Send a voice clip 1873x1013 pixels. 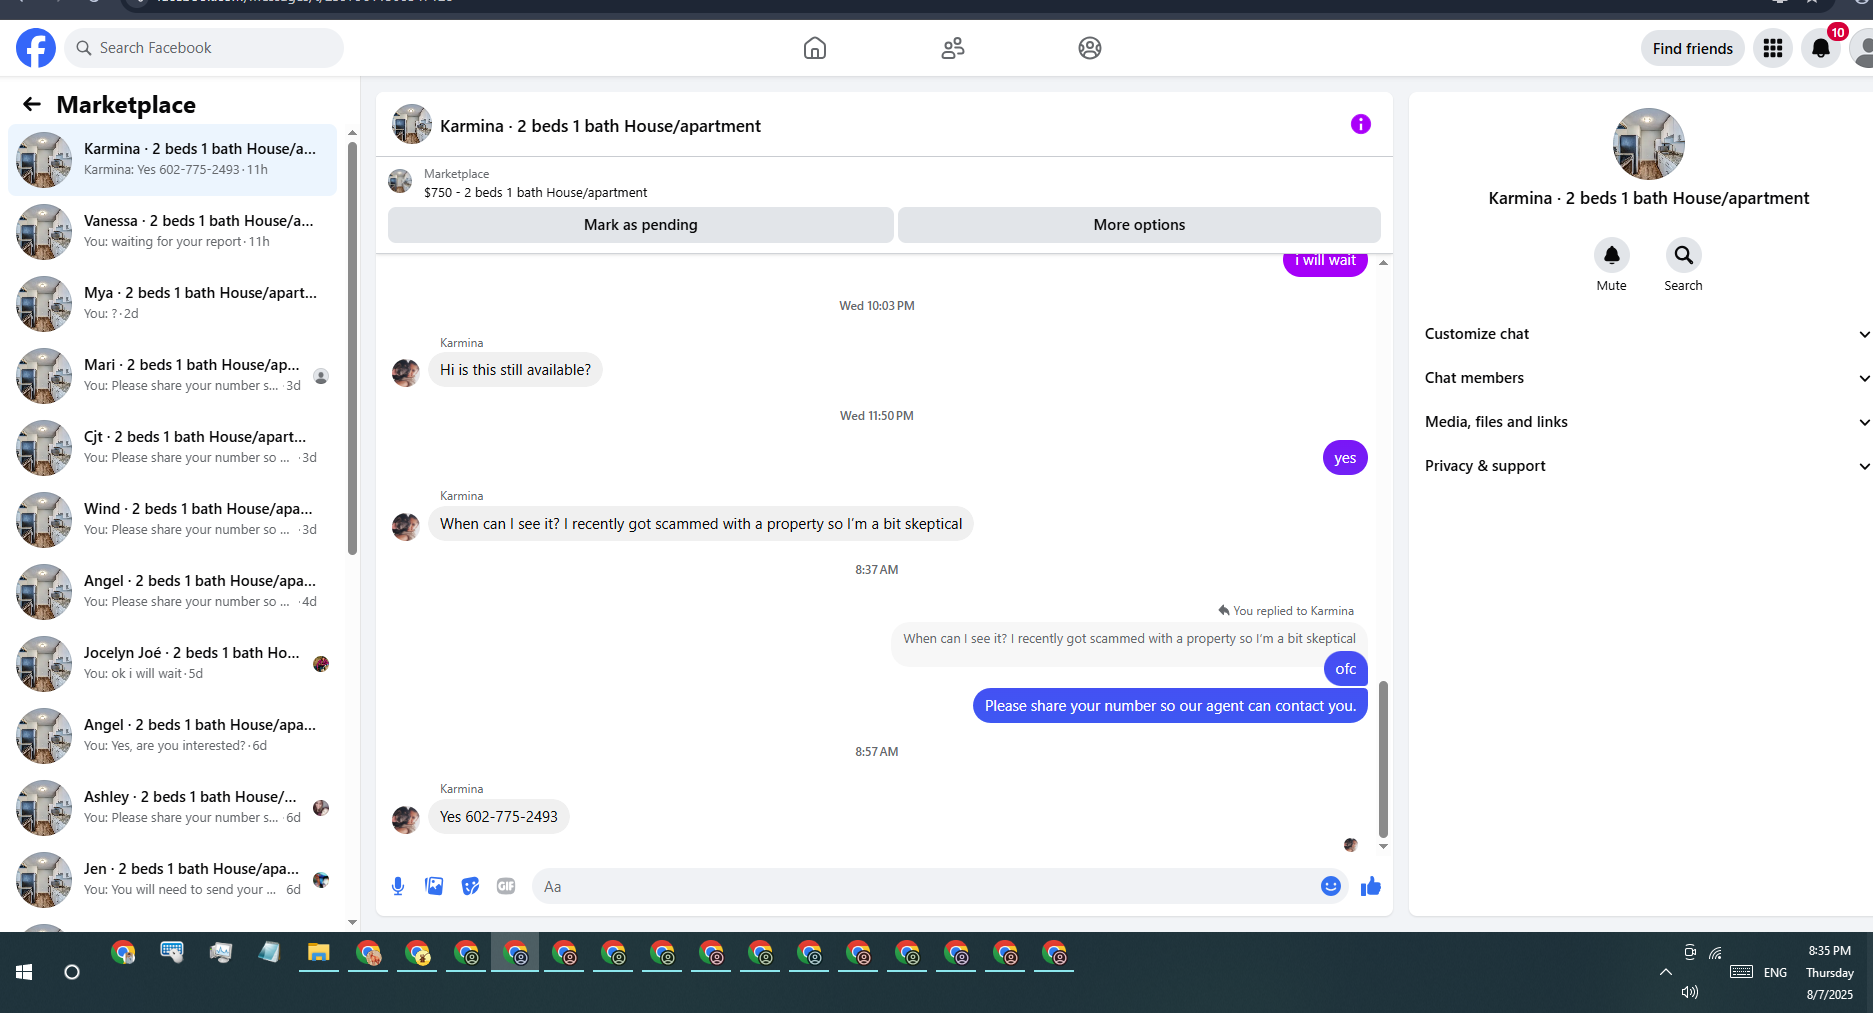coord(398,886)
